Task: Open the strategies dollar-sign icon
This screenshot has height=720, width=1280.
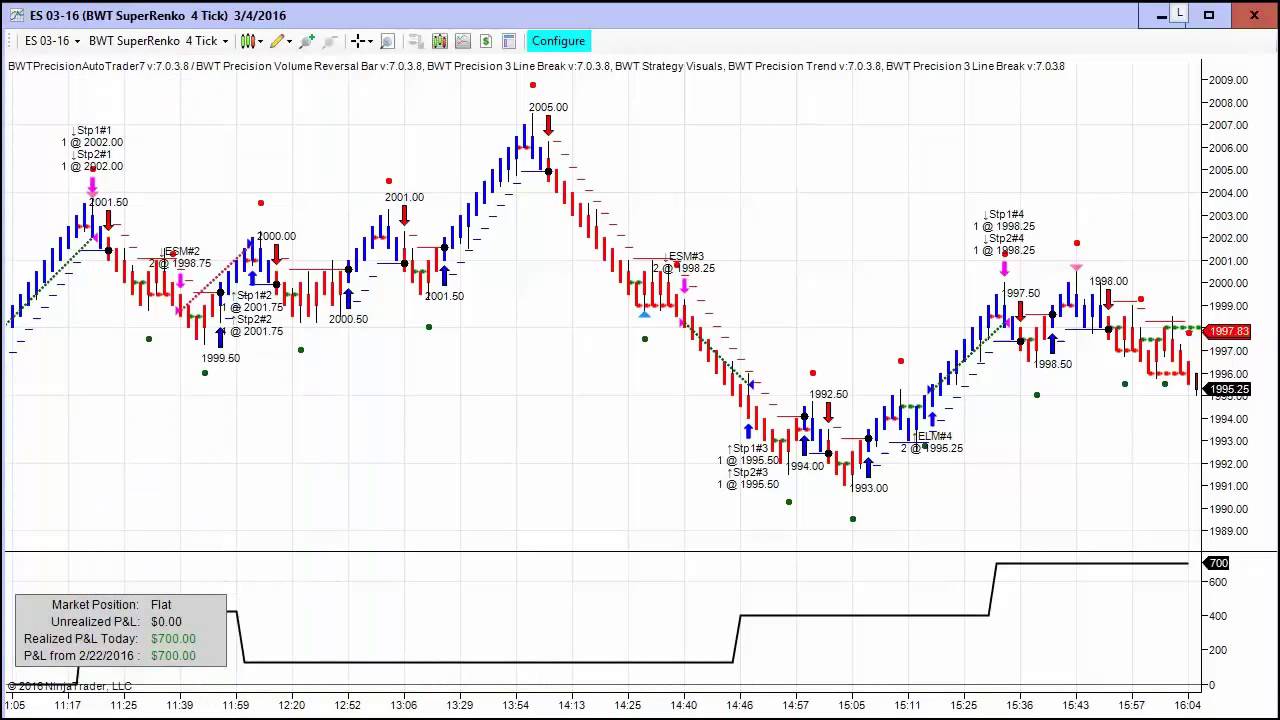Action: pyautogui.click(x=486, y=41)
